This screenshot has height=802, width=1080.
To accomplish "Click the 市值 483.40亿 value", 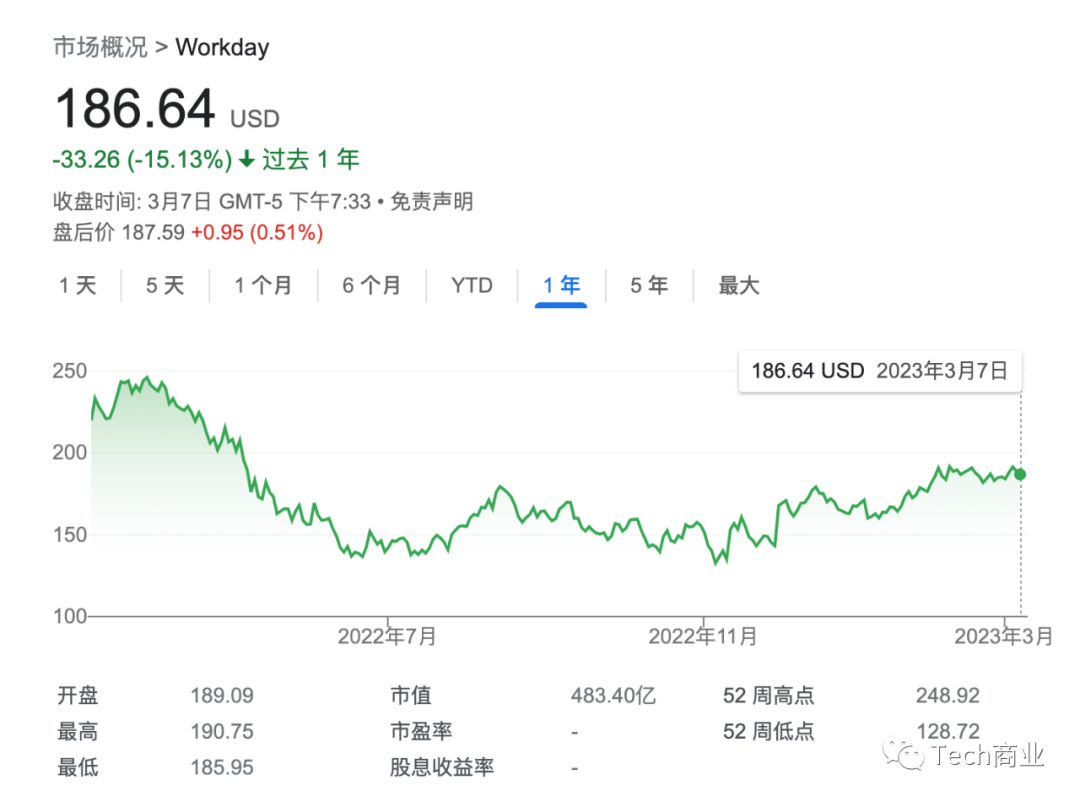I will [x=613, y=696].
